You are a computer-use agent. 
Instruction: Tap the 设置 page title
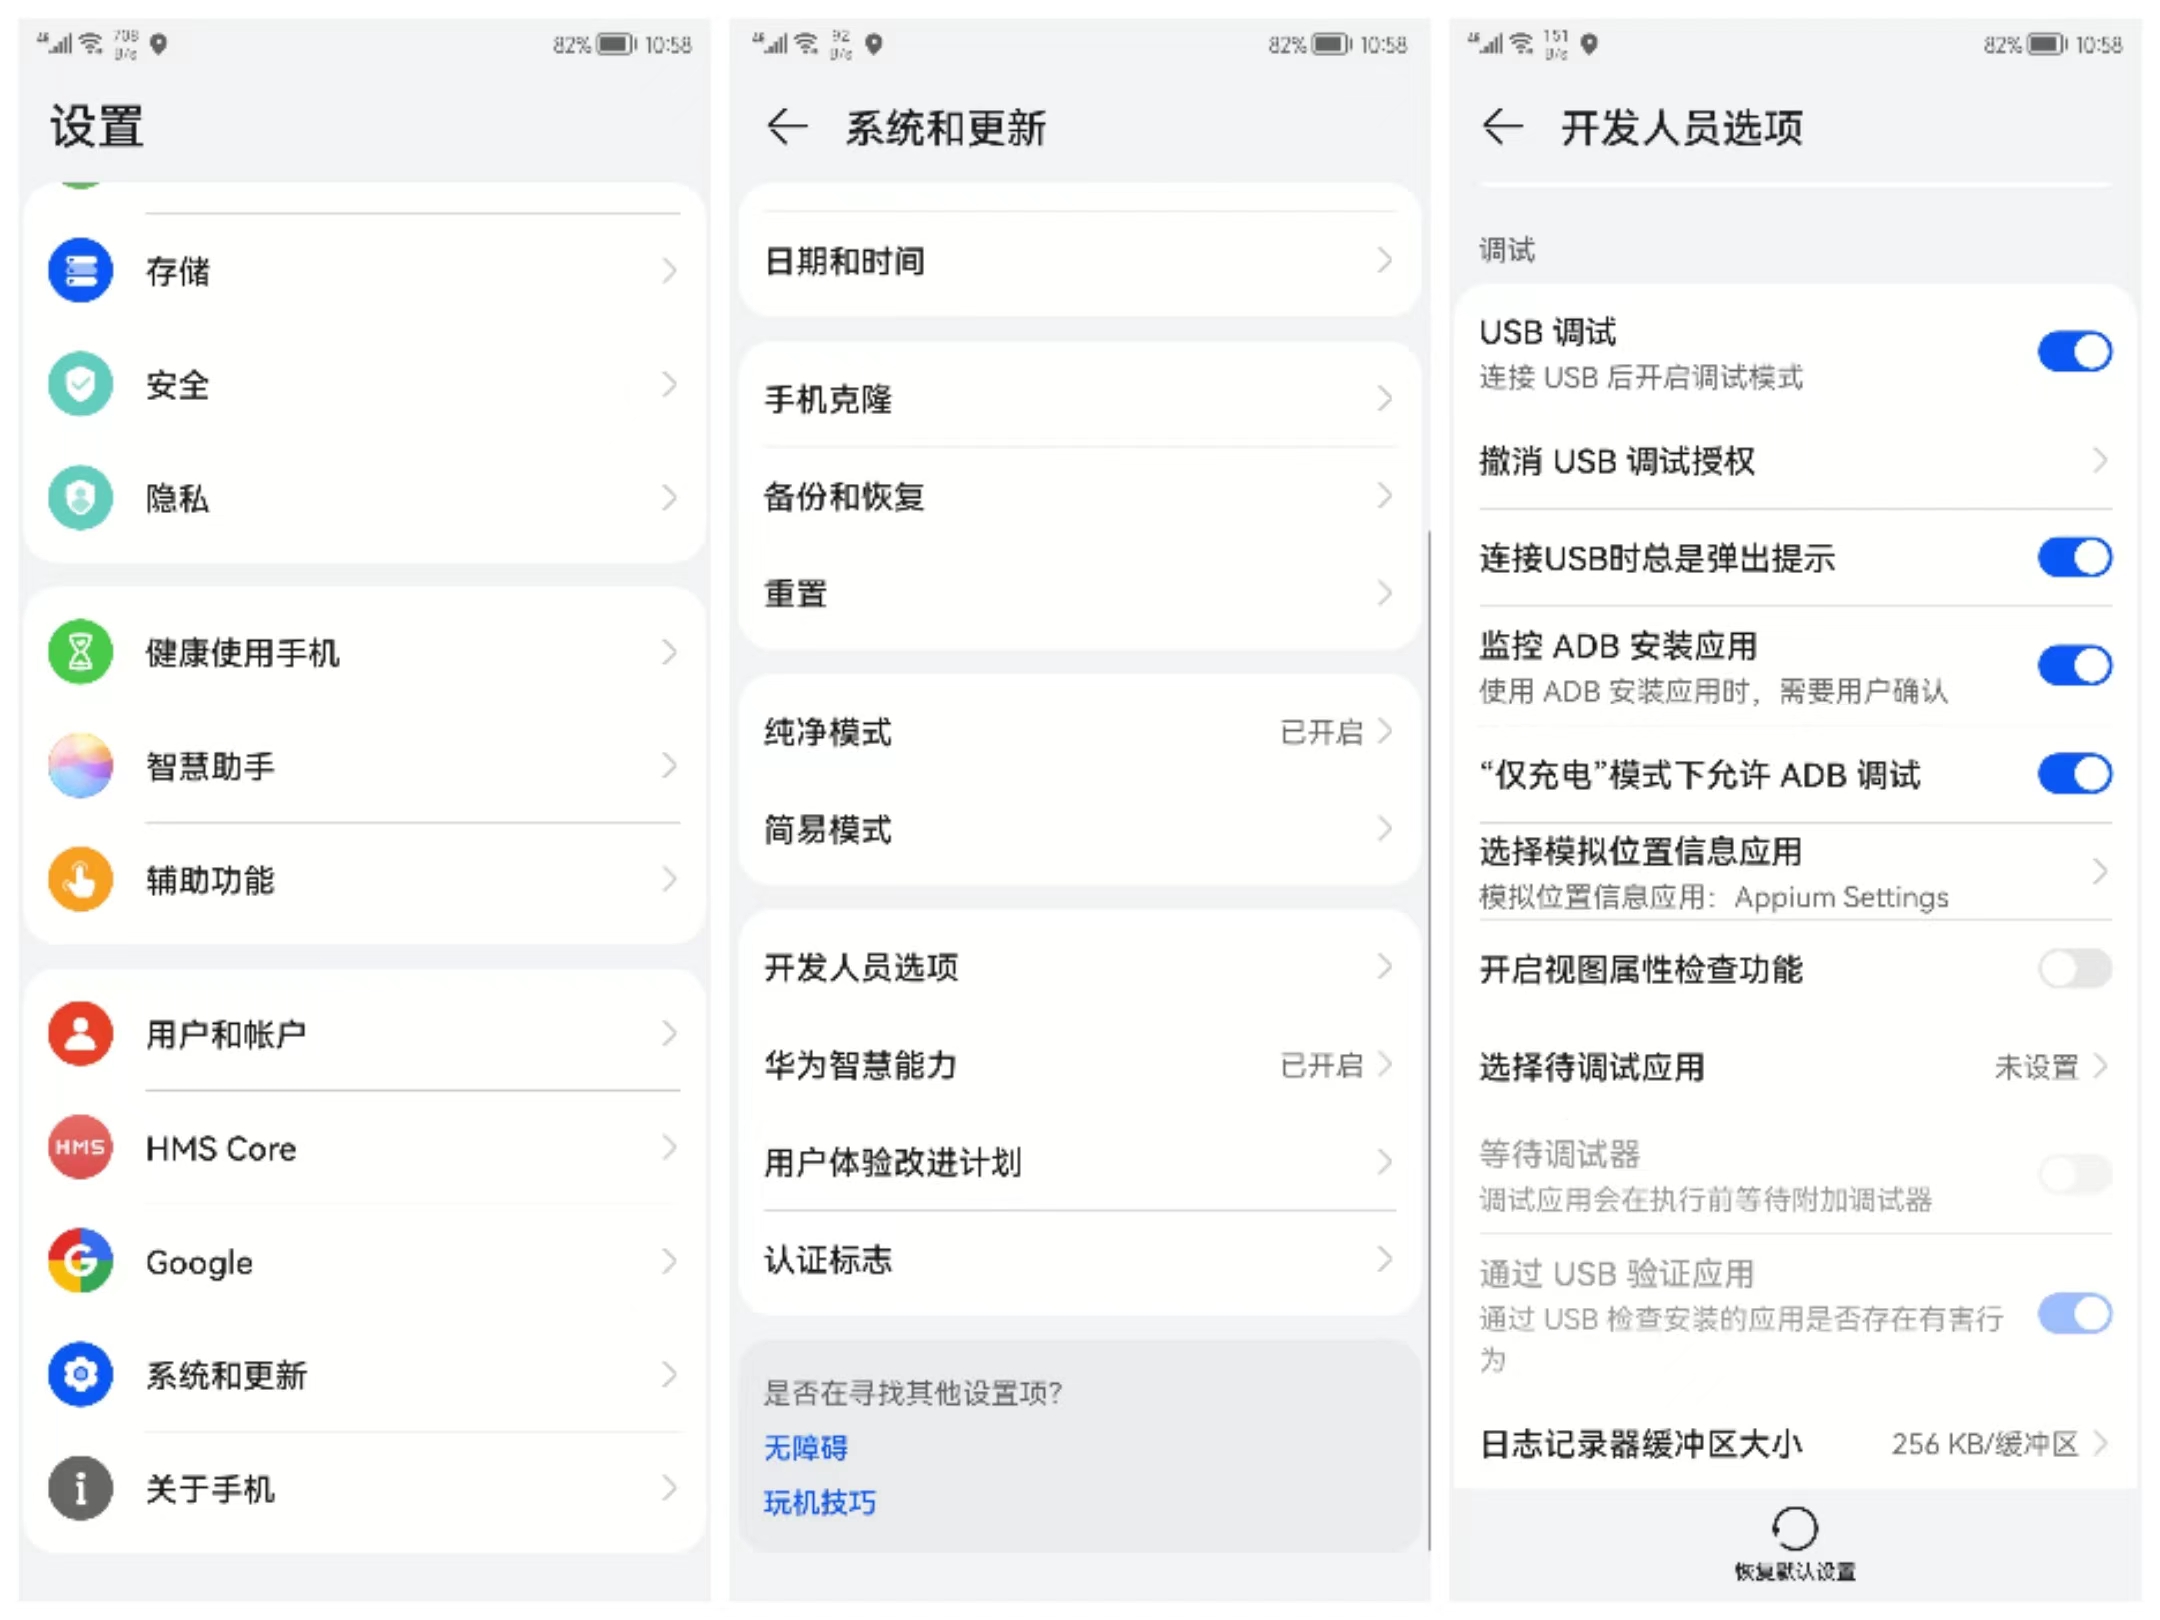pyautogui.click(x=97, y=127)
